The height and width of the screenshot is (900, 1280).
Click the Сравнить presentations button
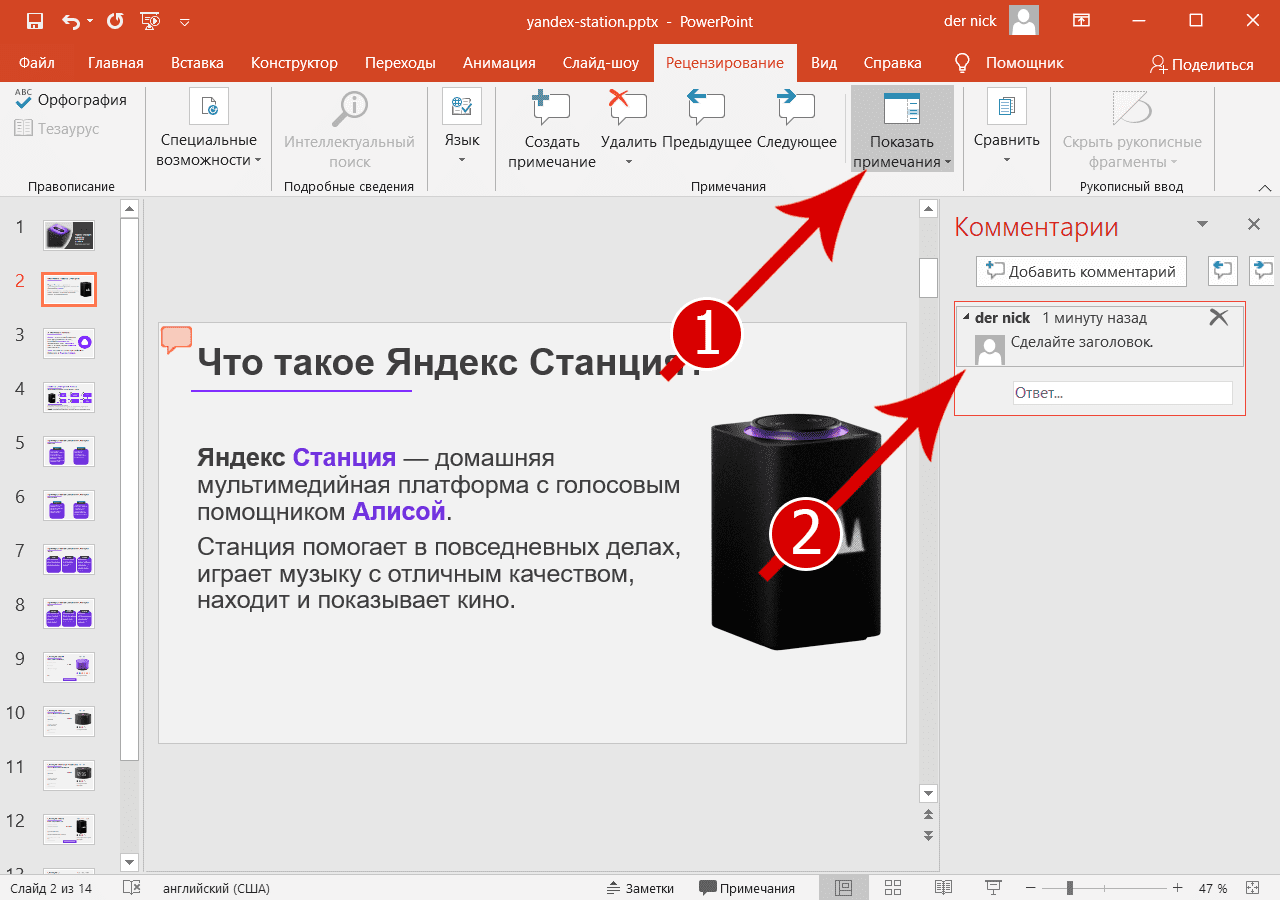(1007, 127)
